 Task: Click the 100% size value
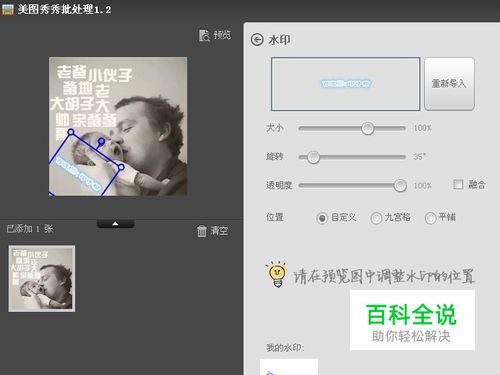[x=422, y=128]
